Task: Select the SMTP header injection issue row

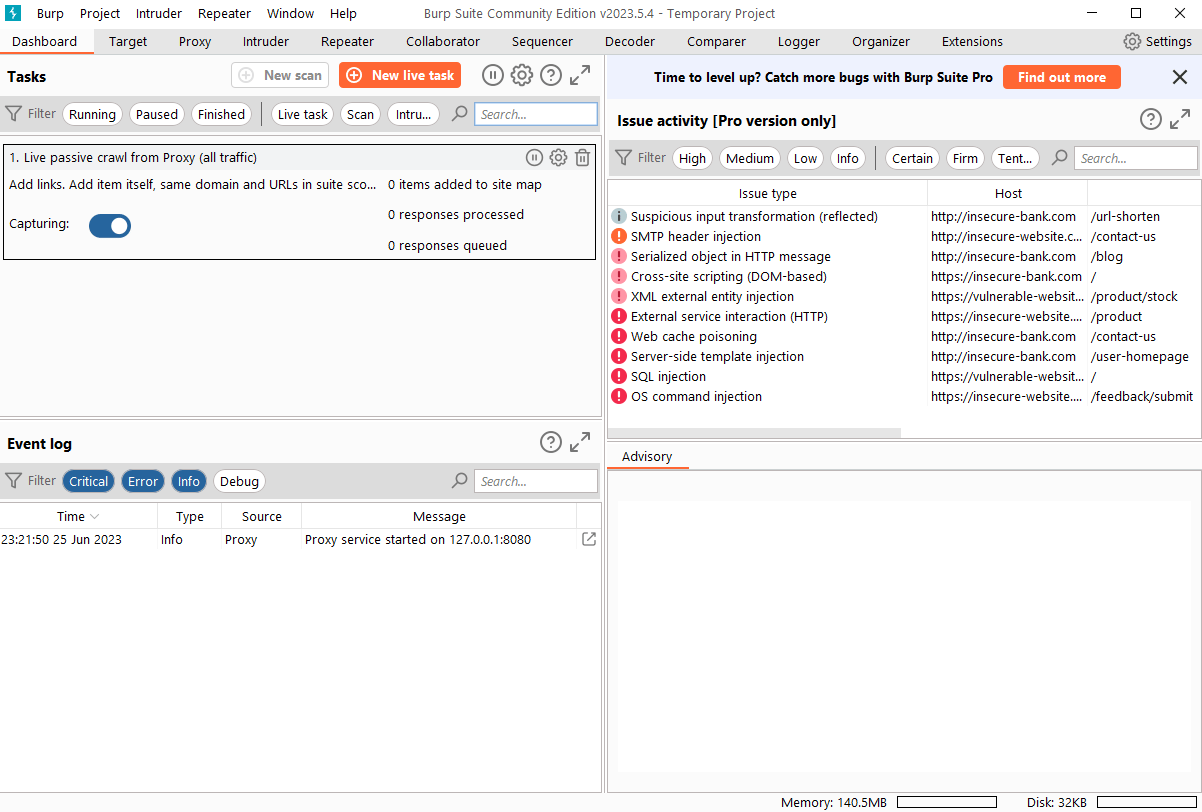Action: (904, 237)
